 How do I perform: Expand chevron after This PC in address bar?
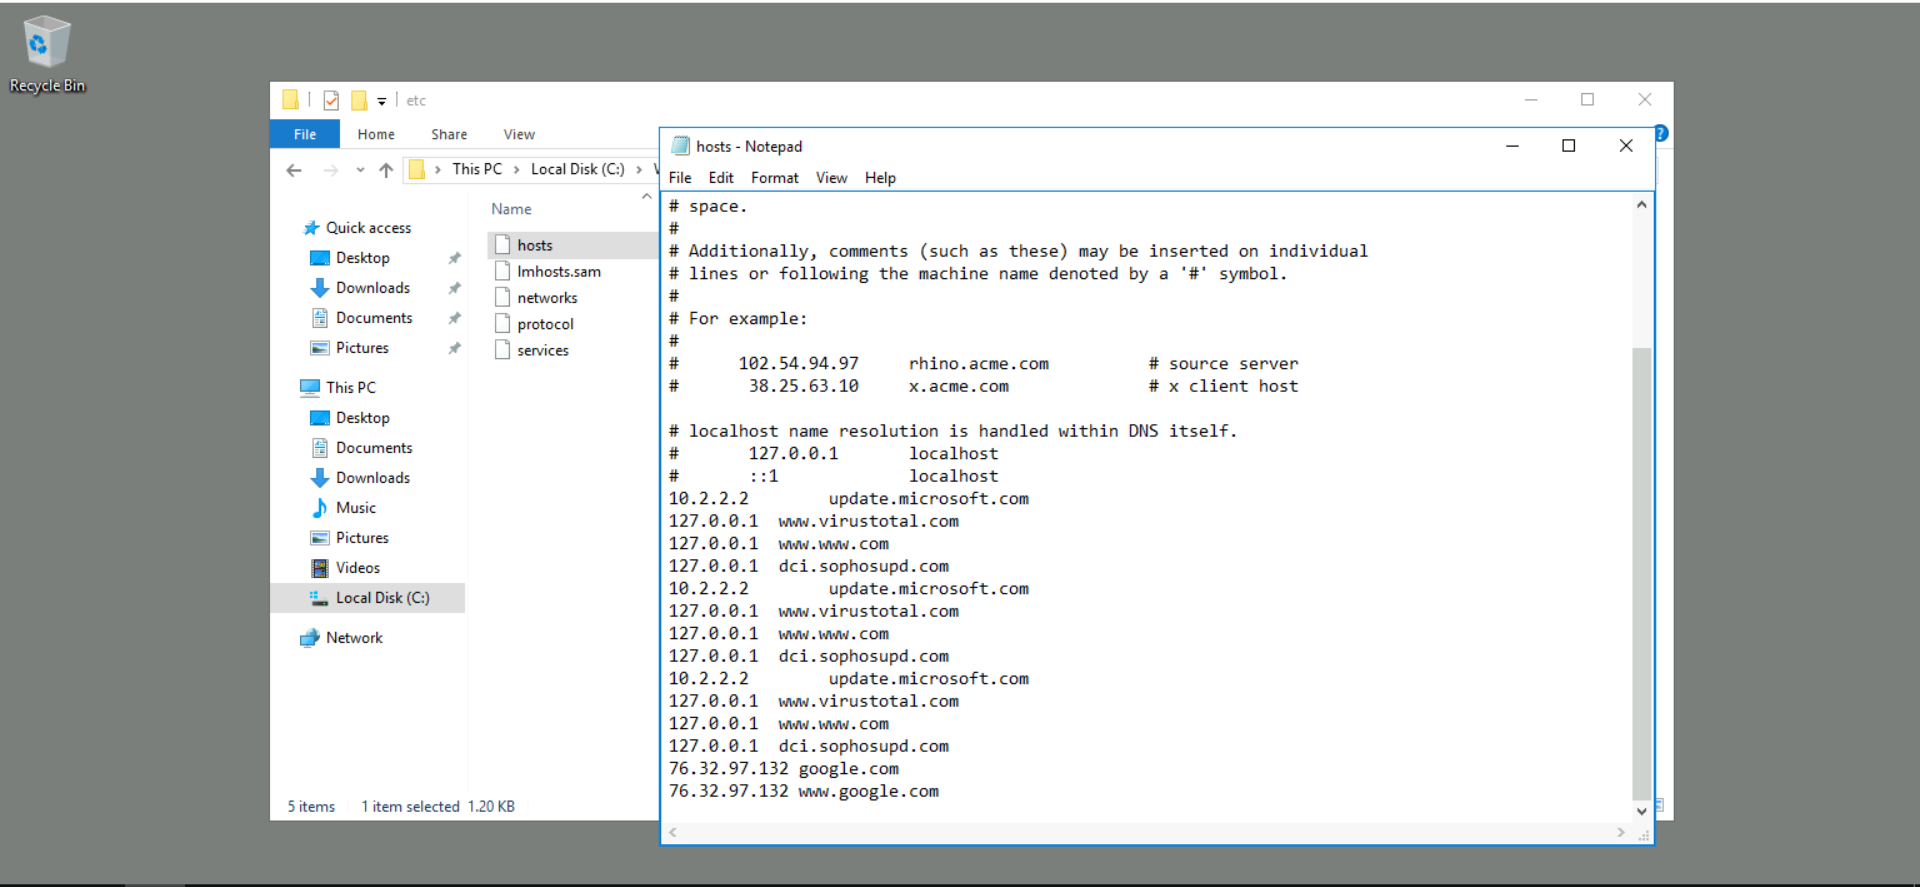[x=516, y=170]
